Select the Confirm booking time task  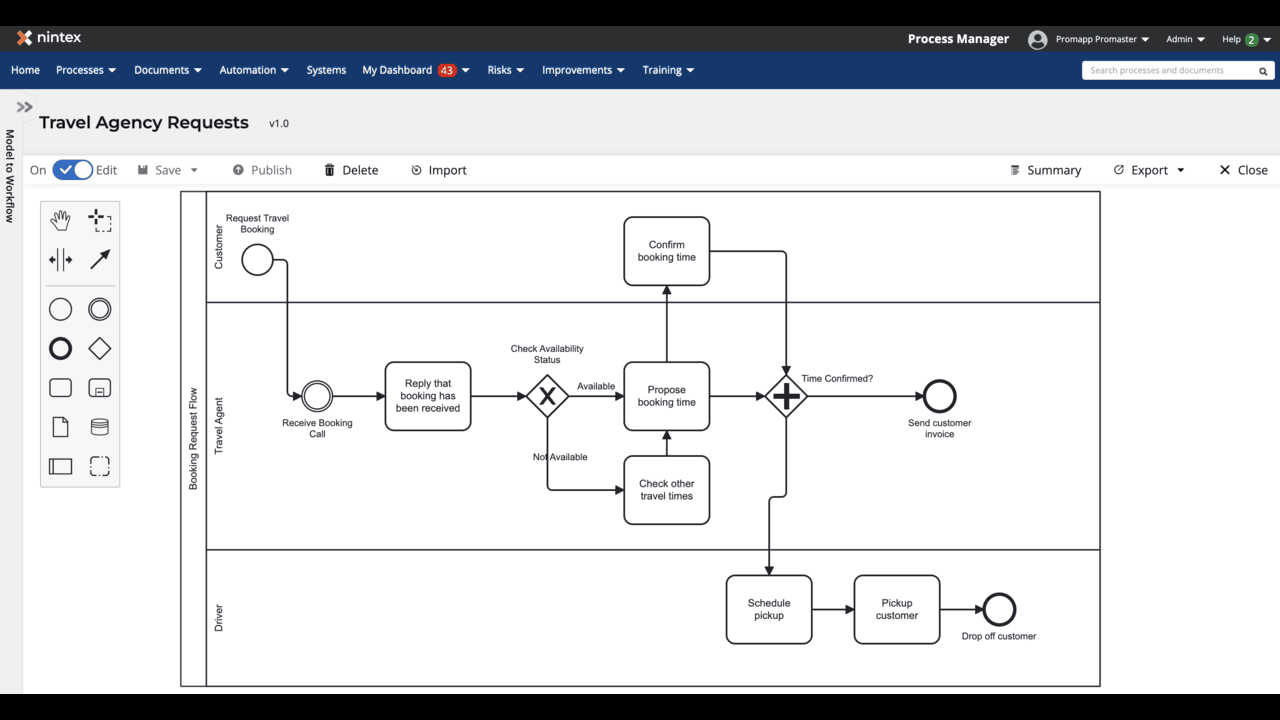point(667,251)
